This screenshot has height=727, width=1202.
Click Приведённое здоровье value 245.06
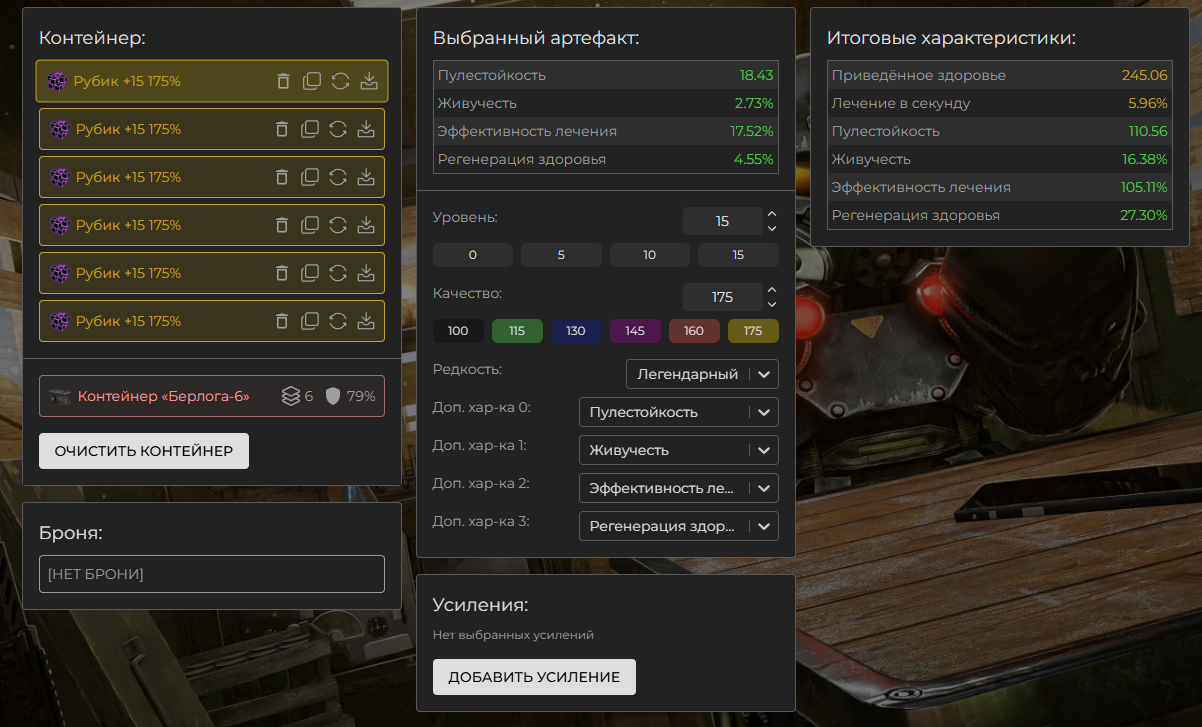pos(1145,75)
